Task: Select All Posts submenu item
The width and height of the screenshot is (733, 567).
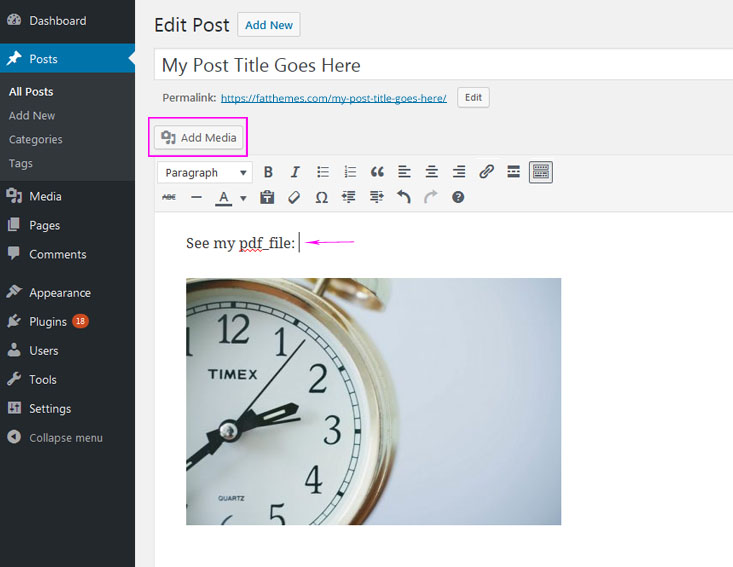Action: 31,92
